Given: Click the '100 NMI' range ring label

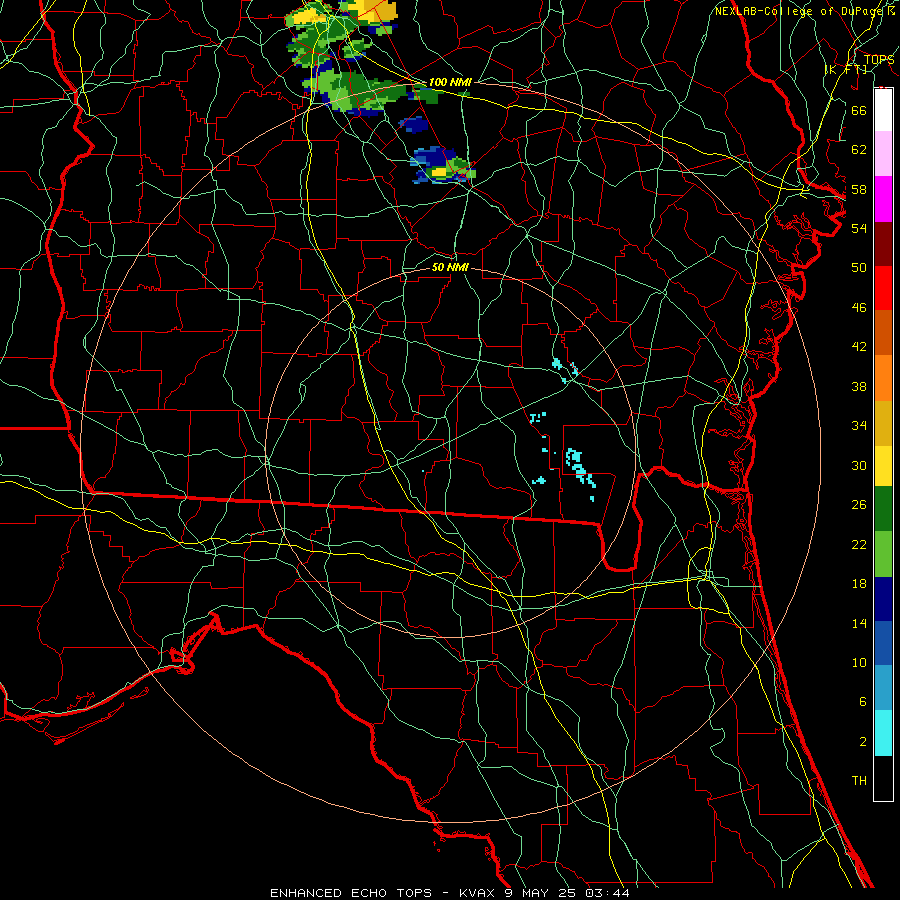Looking at the screenshot, I should 450,82.
